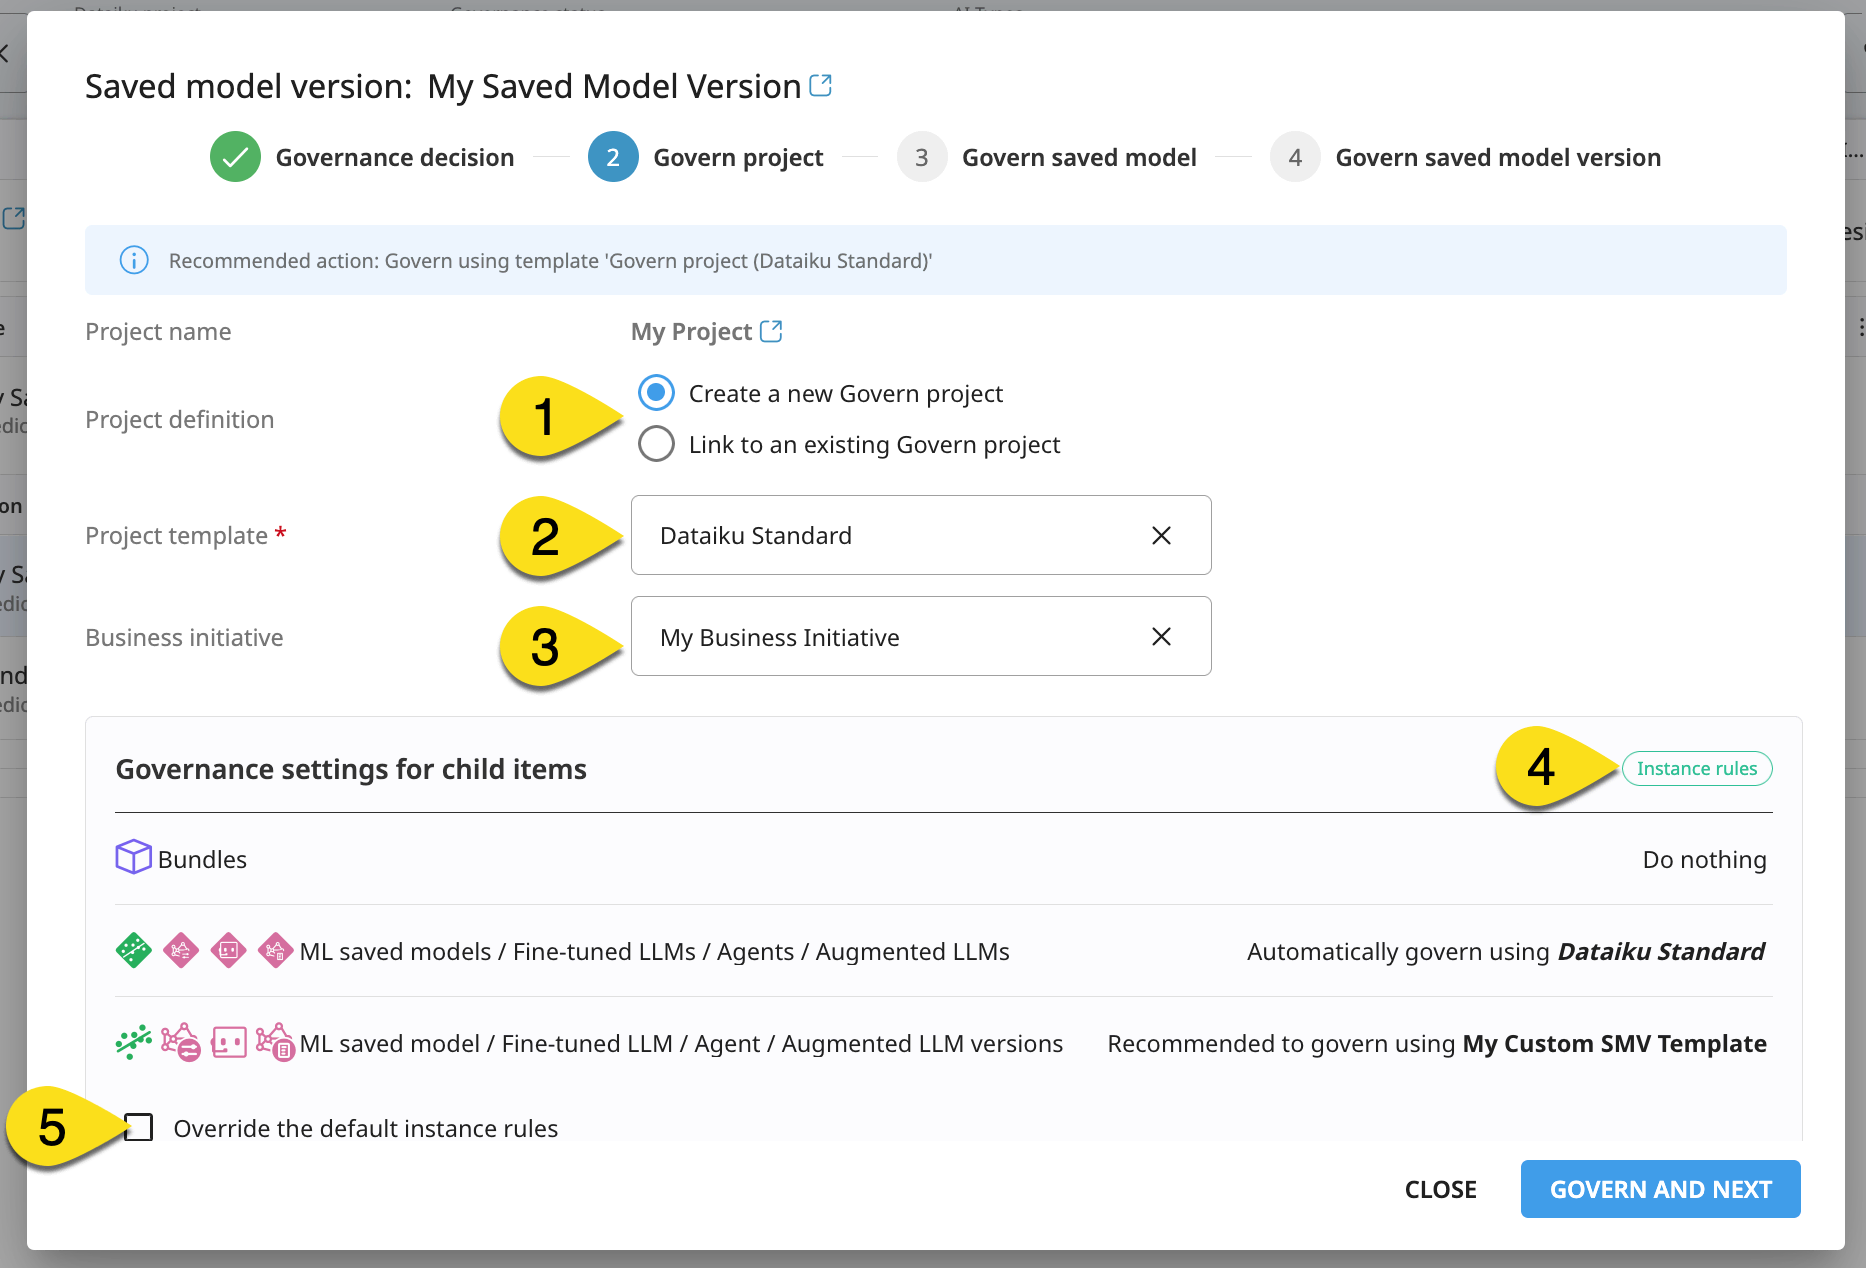Image resolution: width=1866 pixels, height=1268 pixels.
Task: Click the GOVERN AND NEXT button
Action: [x=1660, y=1189]
